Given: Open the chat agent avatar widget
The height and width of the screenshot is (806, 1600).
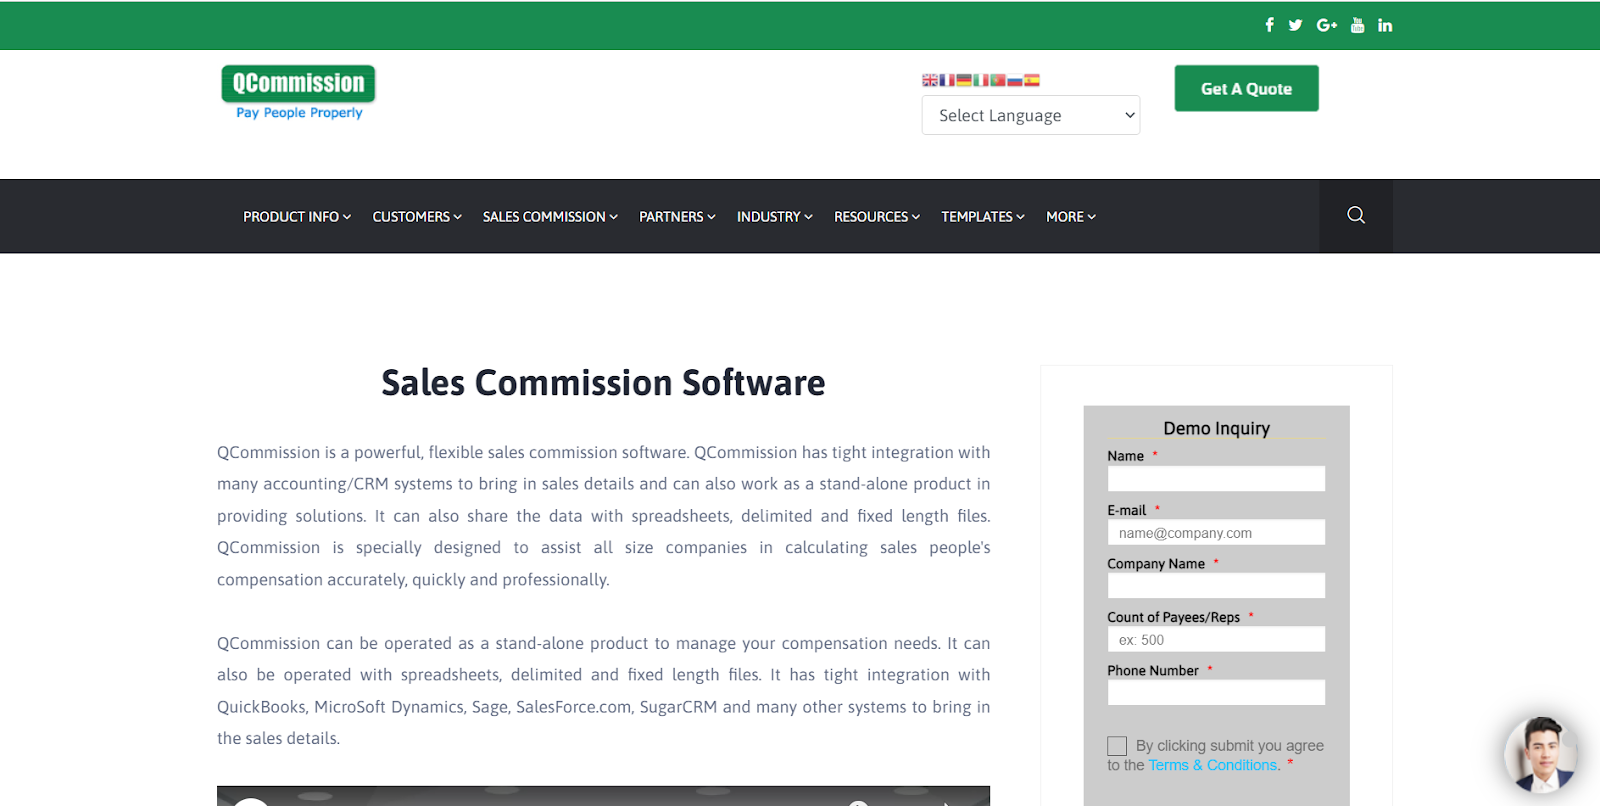Looking at the screenshot, I should [1541, 755].
